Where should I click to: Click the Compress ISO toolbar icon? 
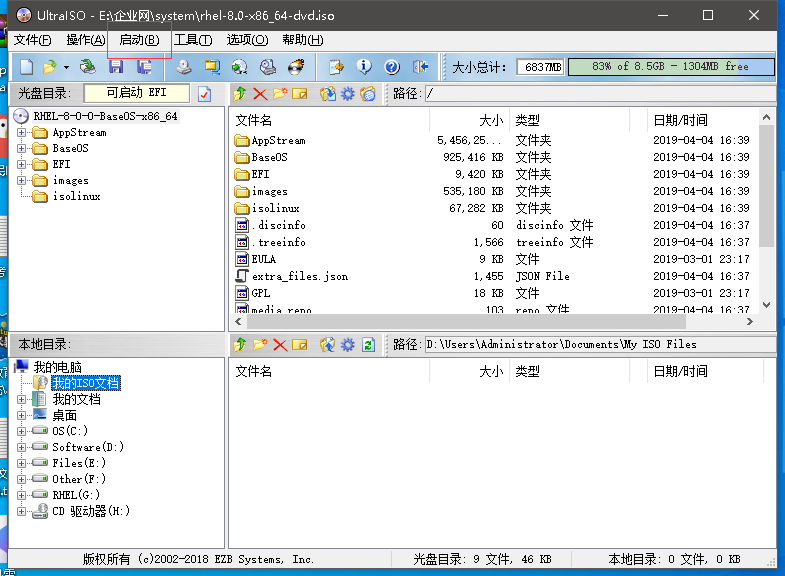(212, 67)
